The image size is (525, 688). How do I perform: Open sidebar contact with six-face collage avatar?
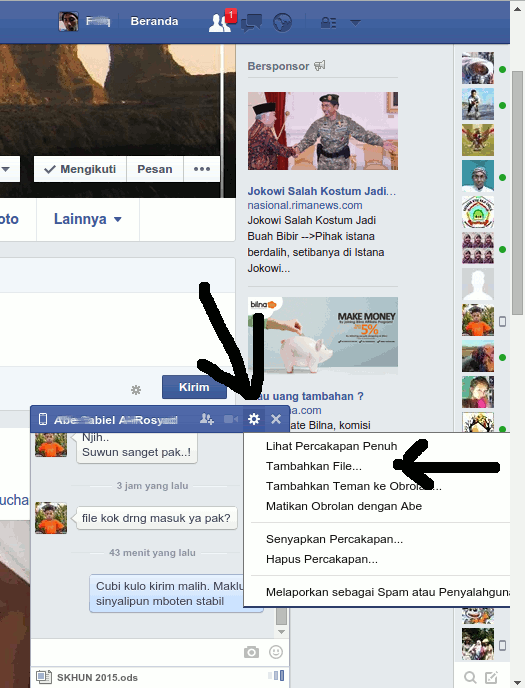tap(478, 248)
